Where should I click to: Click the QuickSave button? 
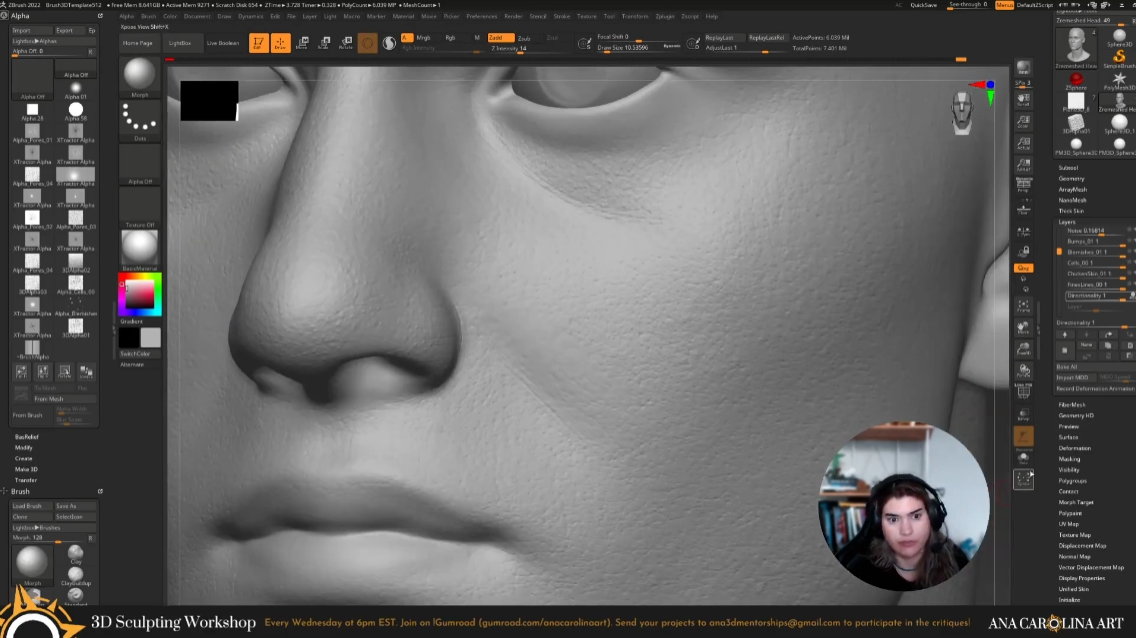tap(923, 5)
